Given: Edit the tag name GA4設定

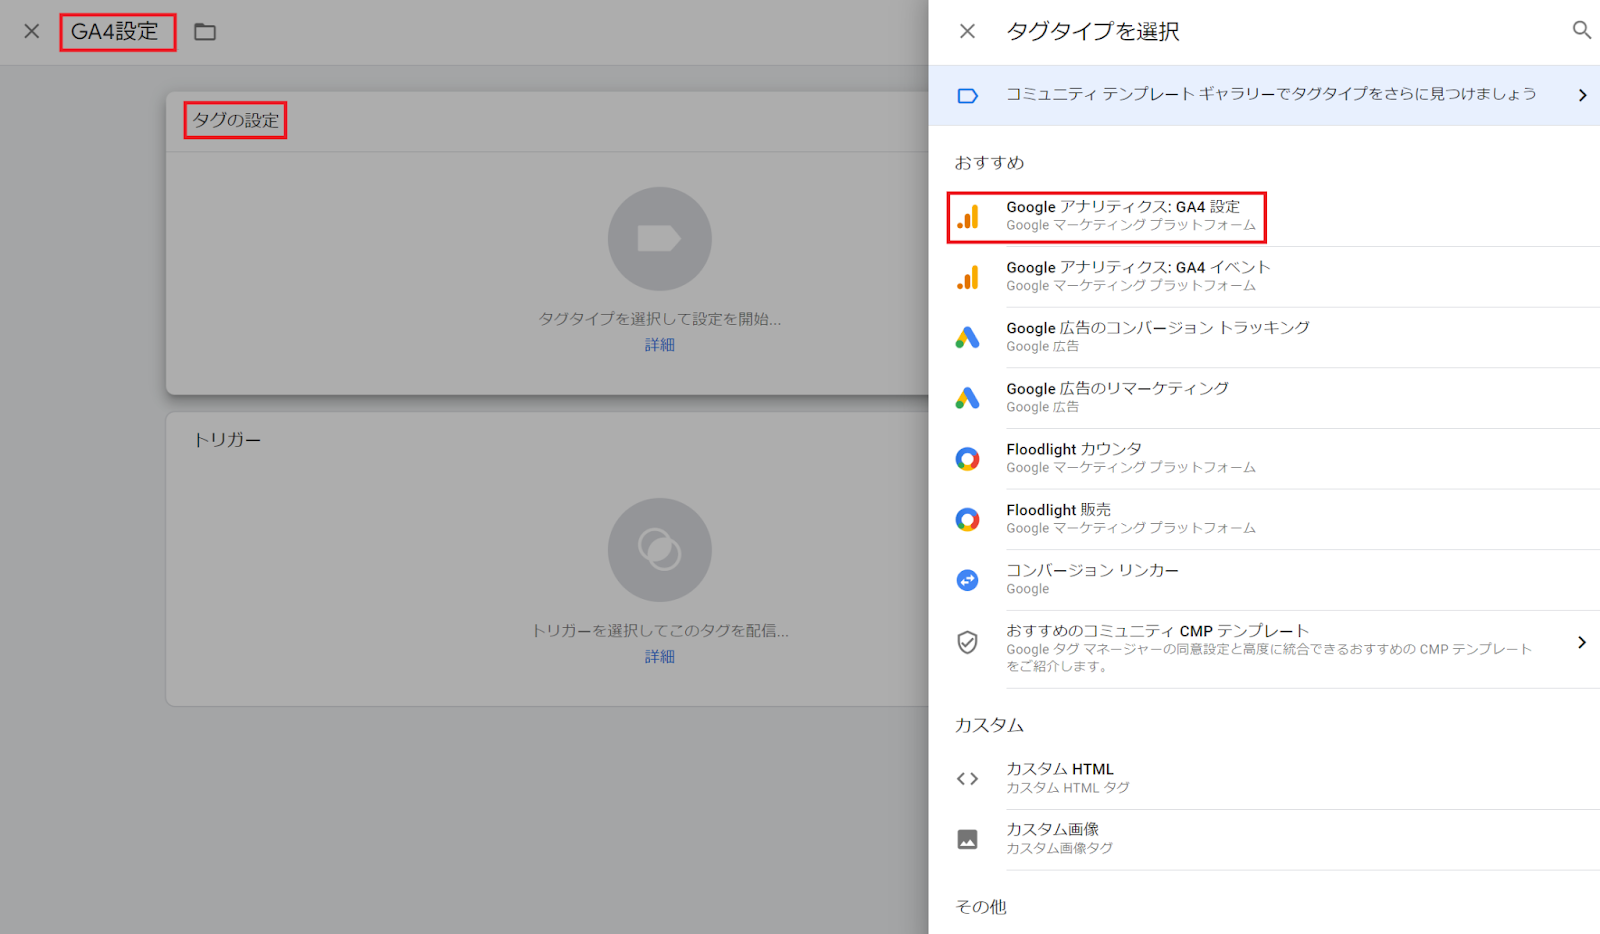Looking at the screenshot, I should tap(117, 32).
